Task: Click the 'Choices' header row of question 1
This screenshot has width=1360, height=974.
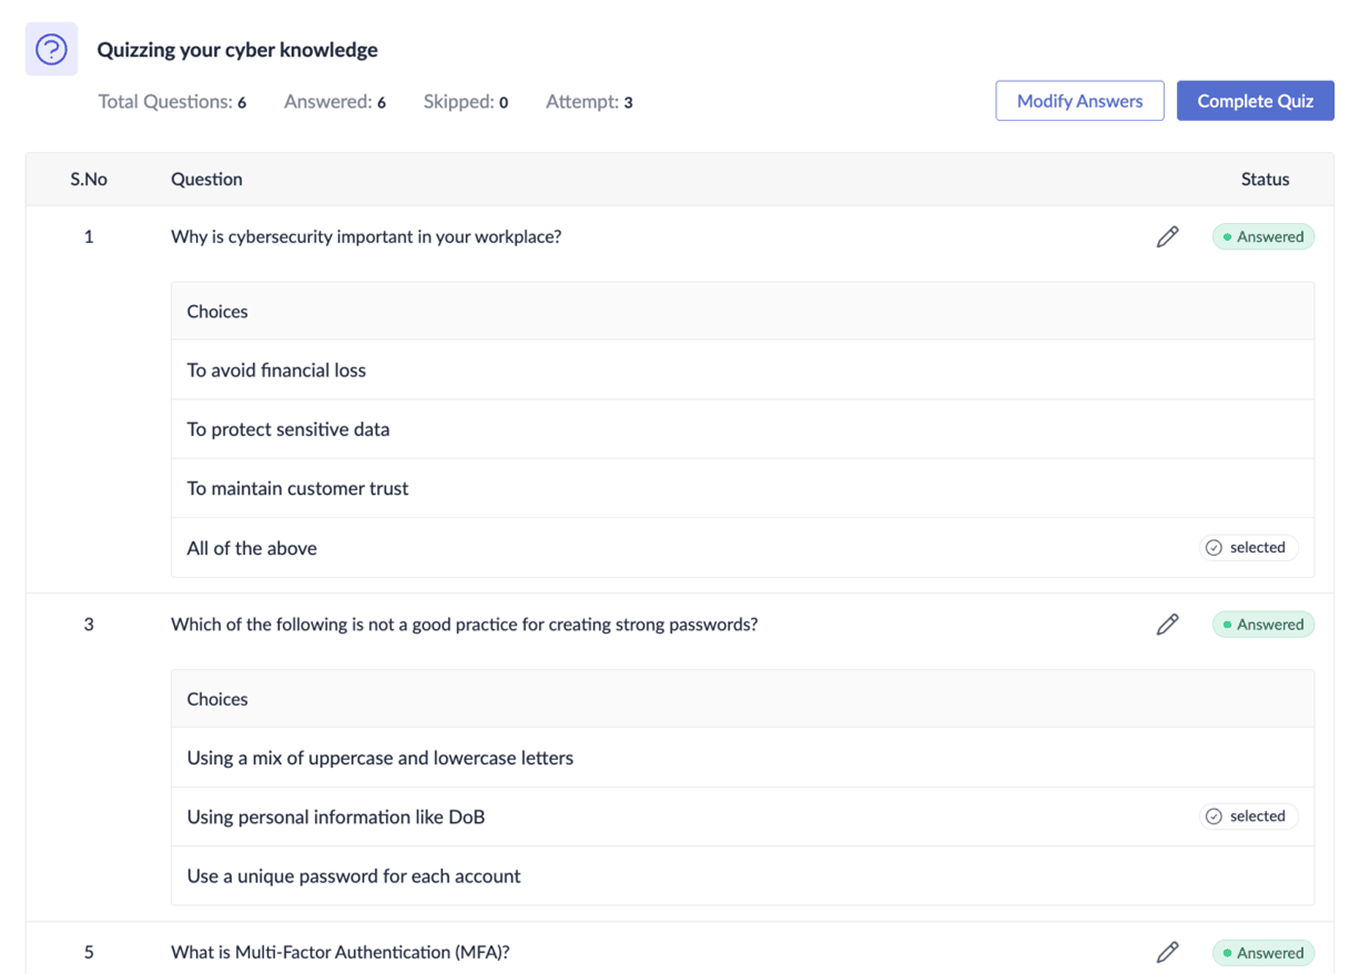Action: (x=217, y=311)
